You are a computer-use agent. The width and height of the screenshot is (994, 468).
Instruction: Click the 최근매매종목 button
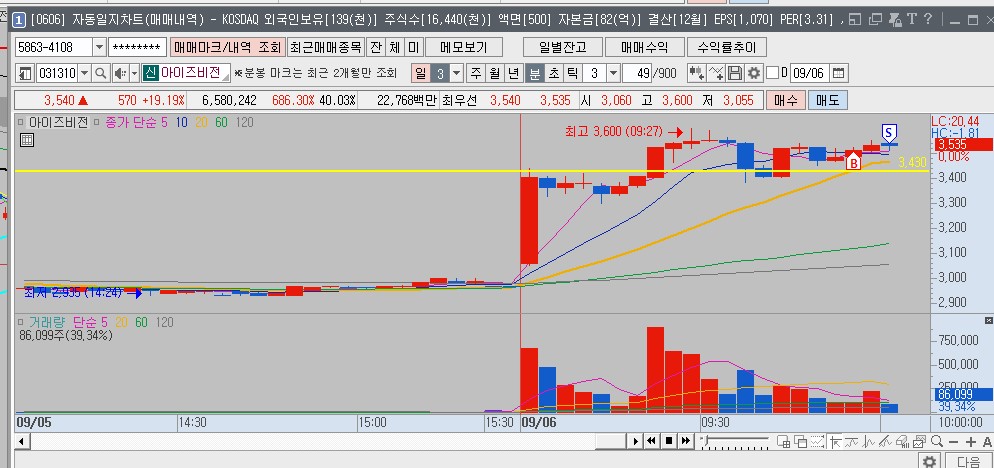pyautogui.click(x=326, y=48)
